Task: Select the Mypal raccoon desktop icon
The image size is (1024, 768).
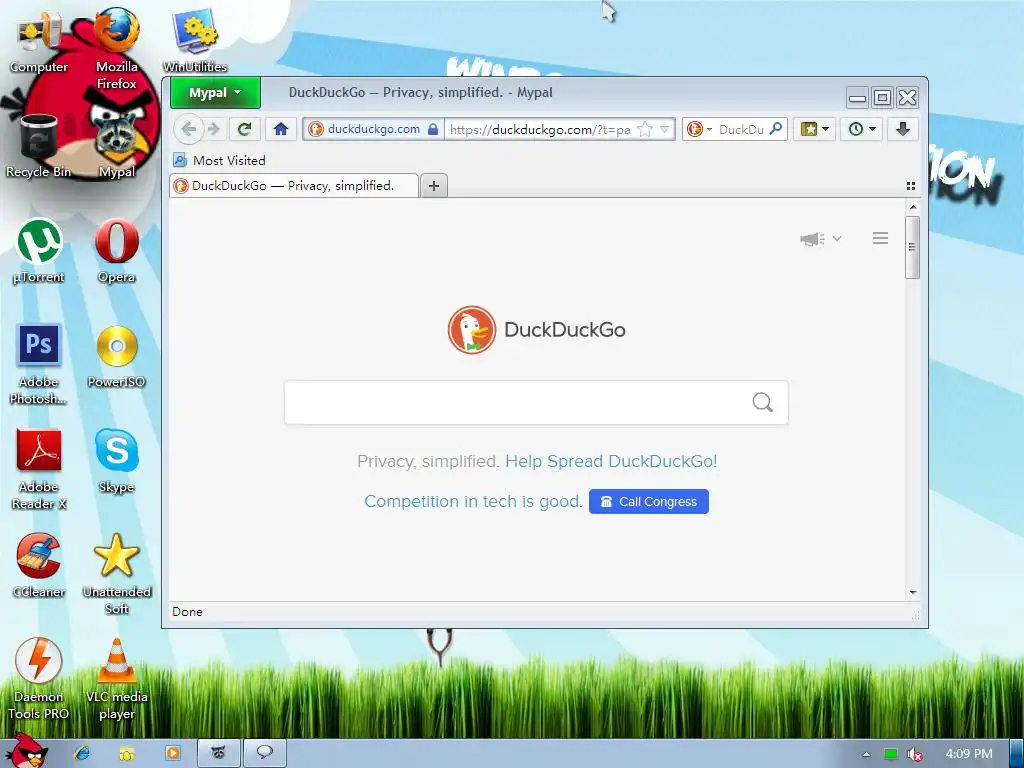Action: tap(117, 146)
